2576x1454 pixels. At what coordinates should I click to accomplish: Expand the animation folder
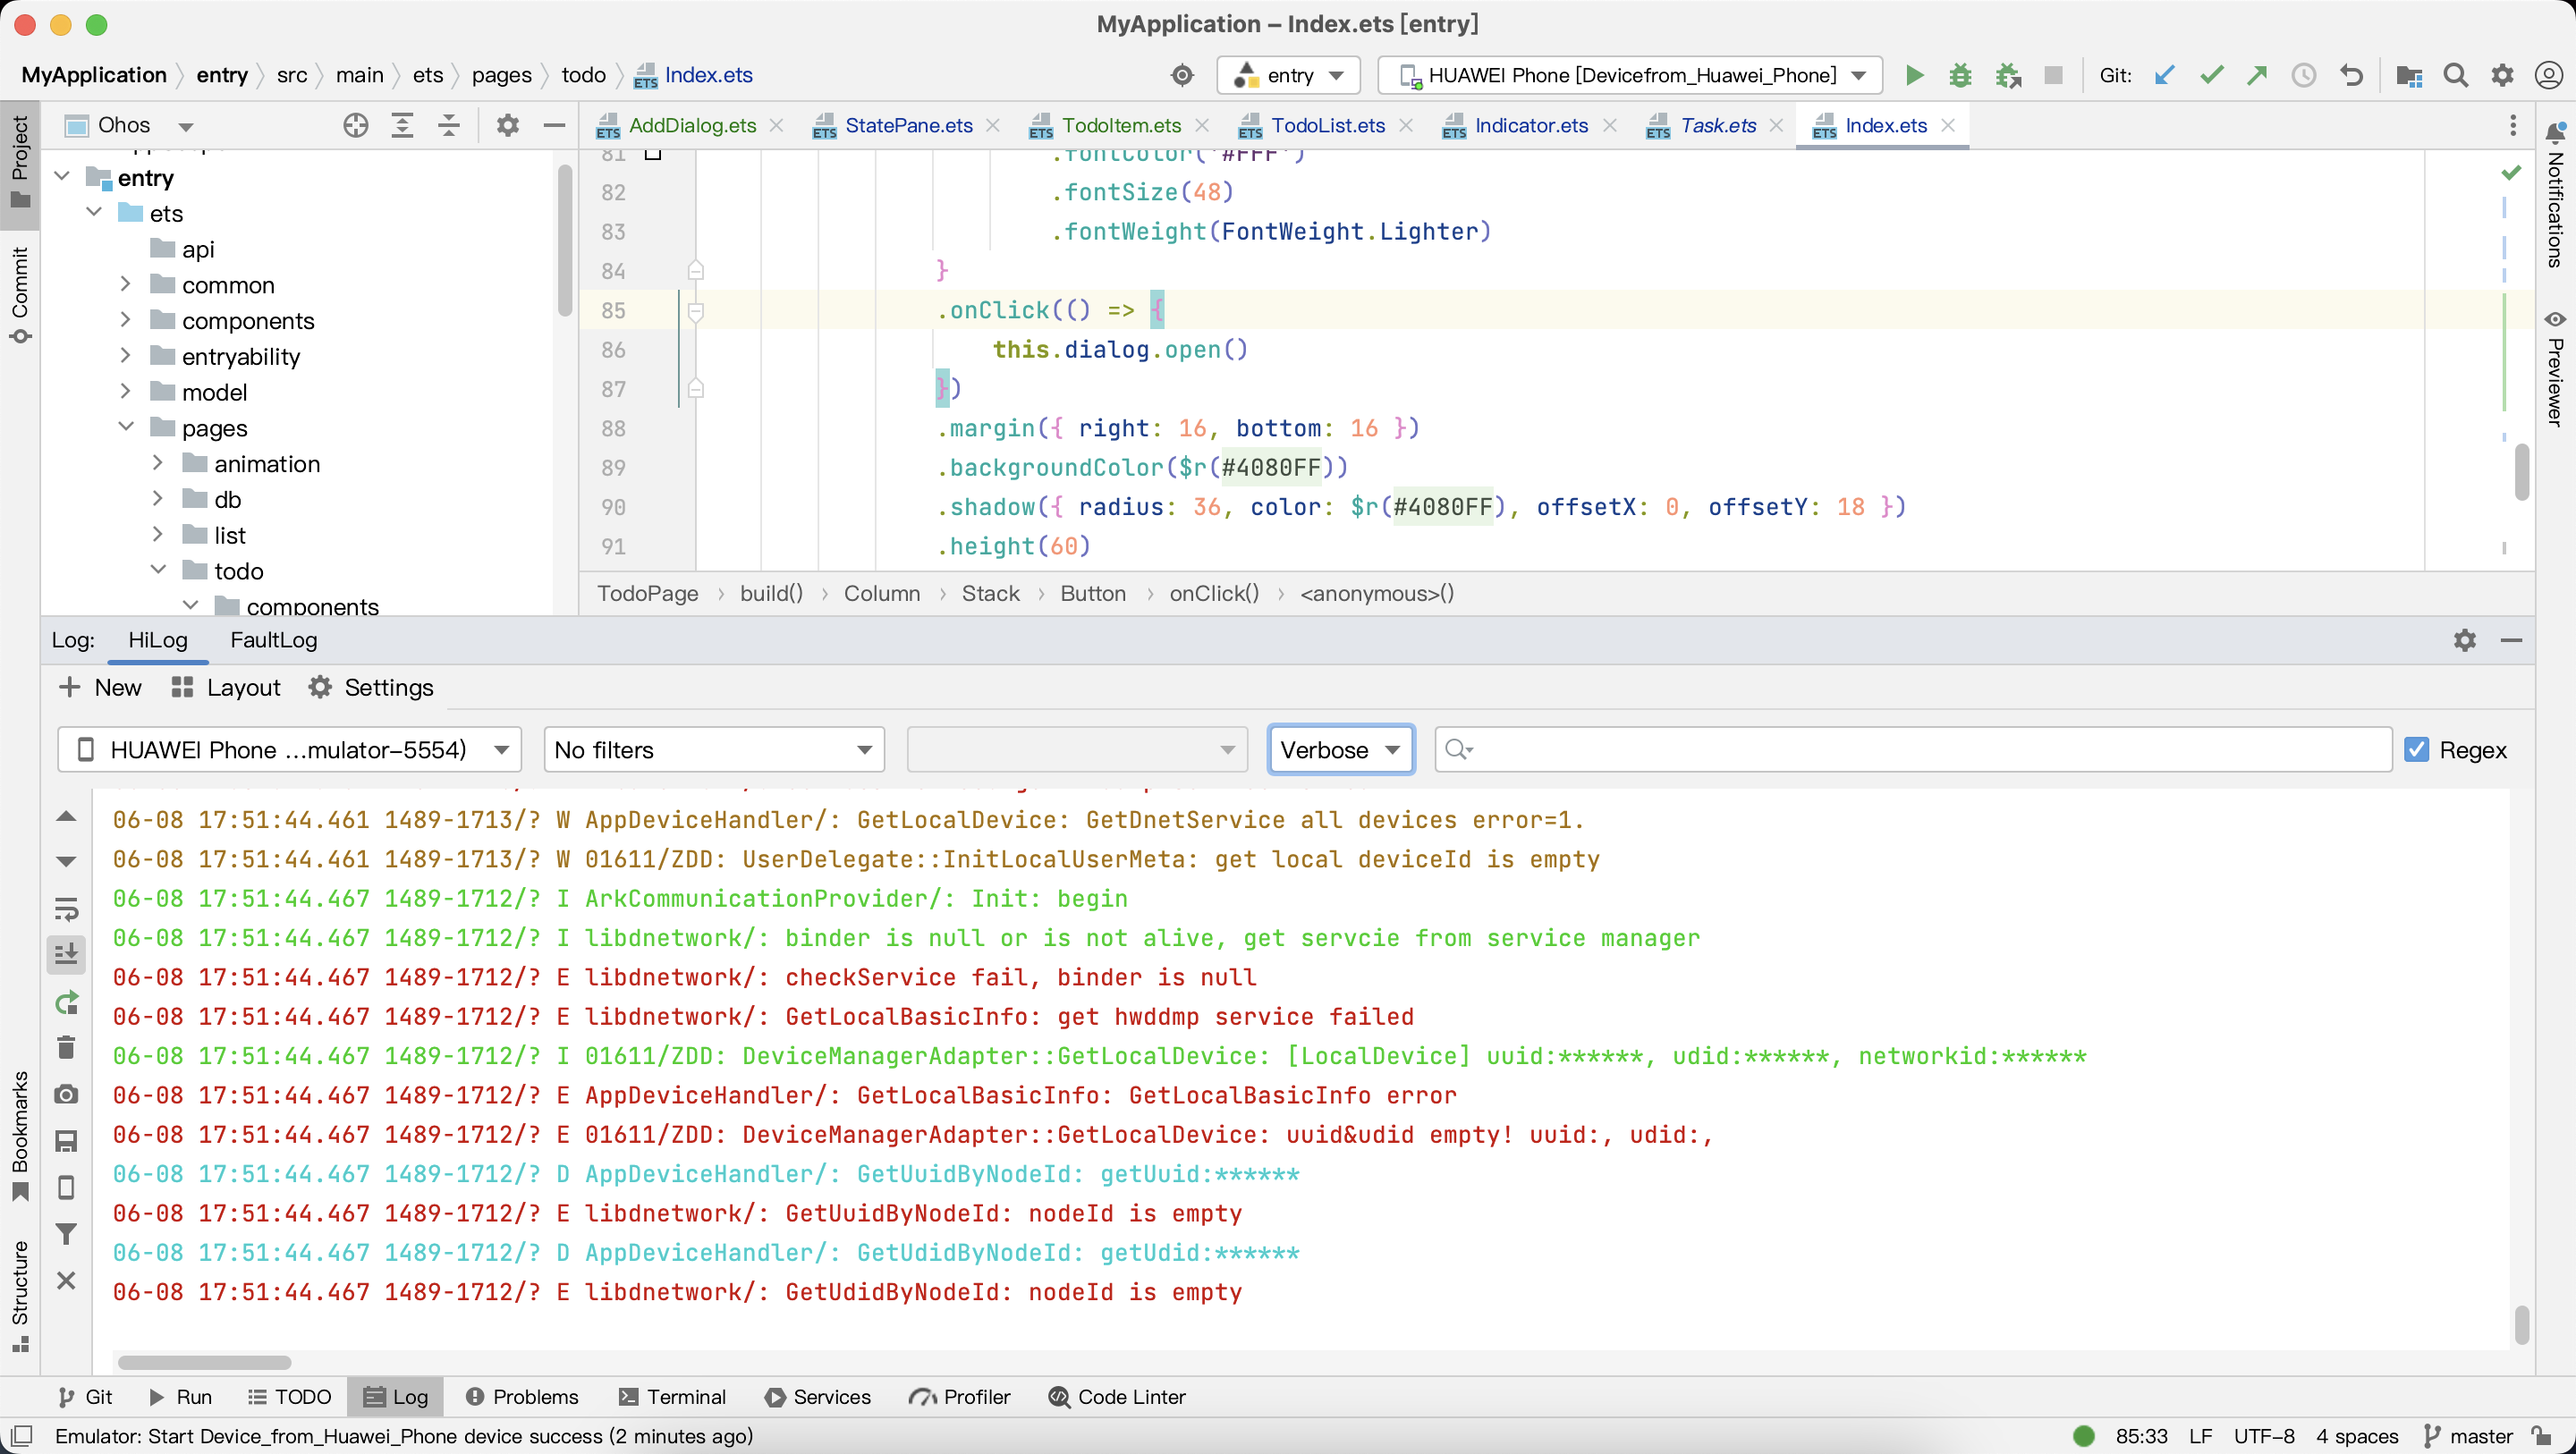[158, 463]
